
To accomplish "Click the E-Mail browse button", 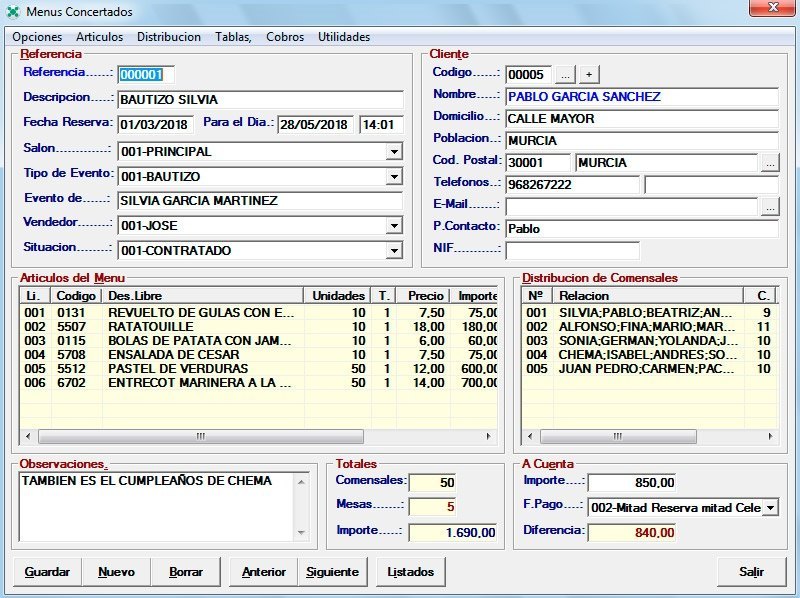I will click(769, 207).
